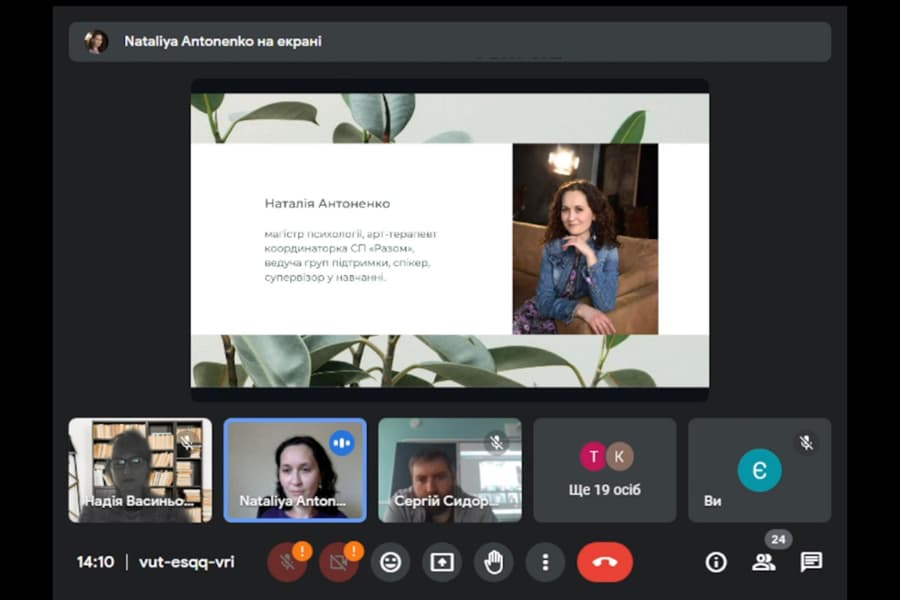Open the chat messages icon
Viewport: 900px width, 600px height.
point(811,562)
